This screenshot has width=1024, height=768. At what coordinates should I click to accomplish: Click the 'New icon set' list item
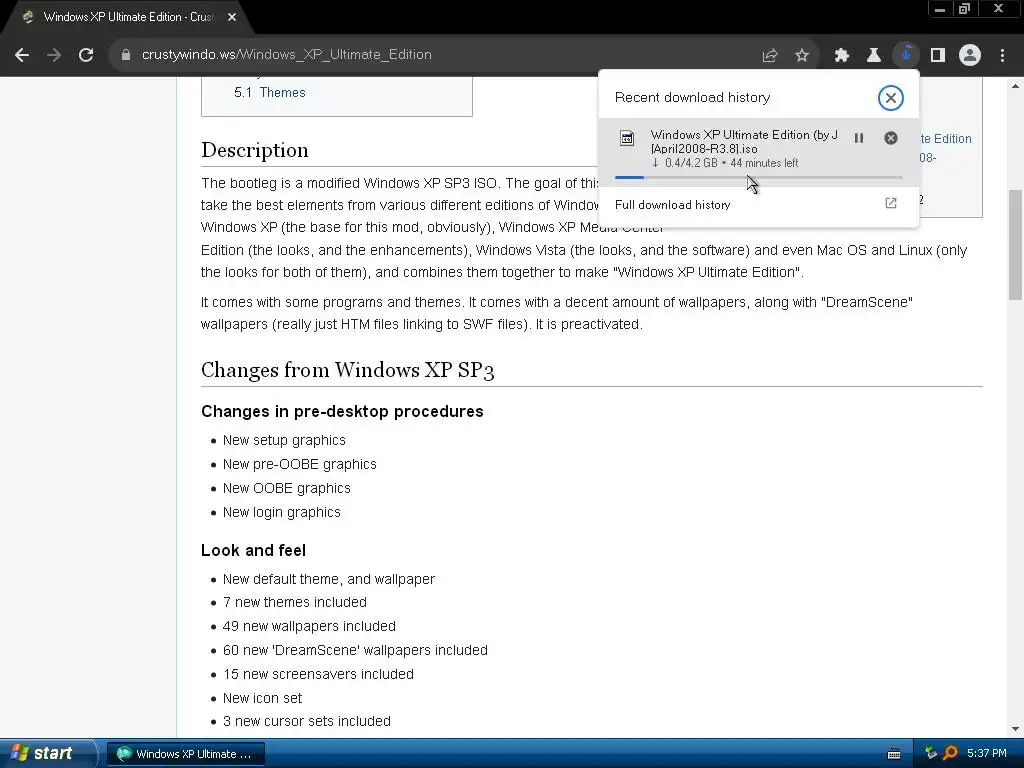click(263, 698)
